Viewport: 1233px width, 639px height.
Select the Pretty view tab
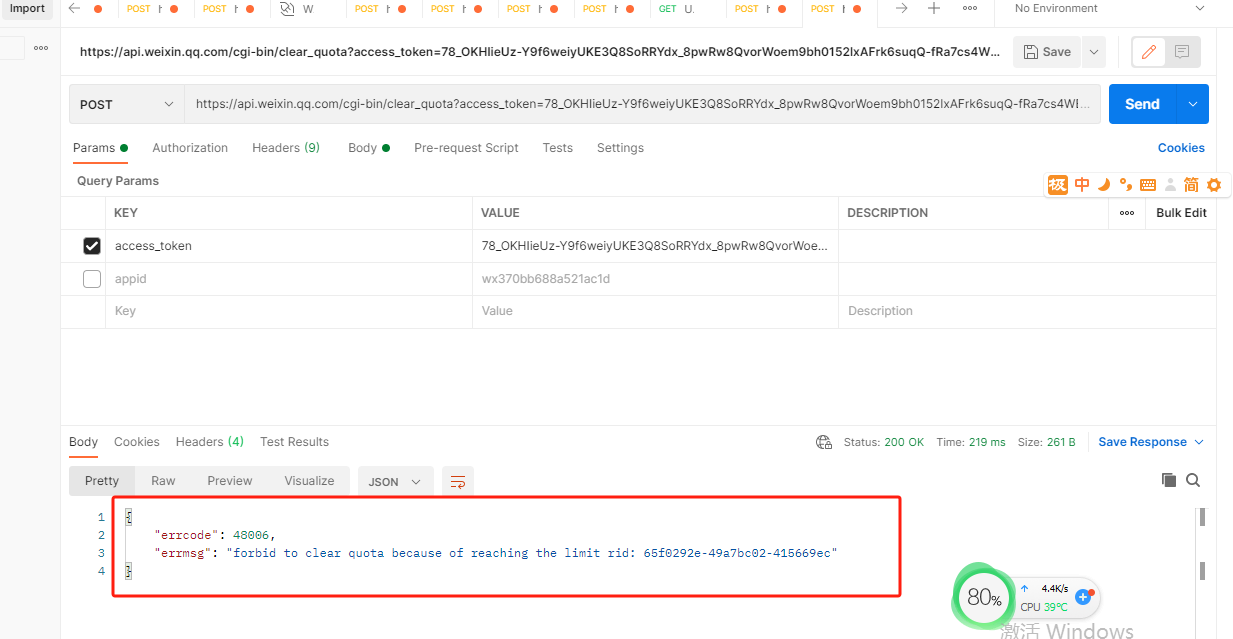[102, 481]
